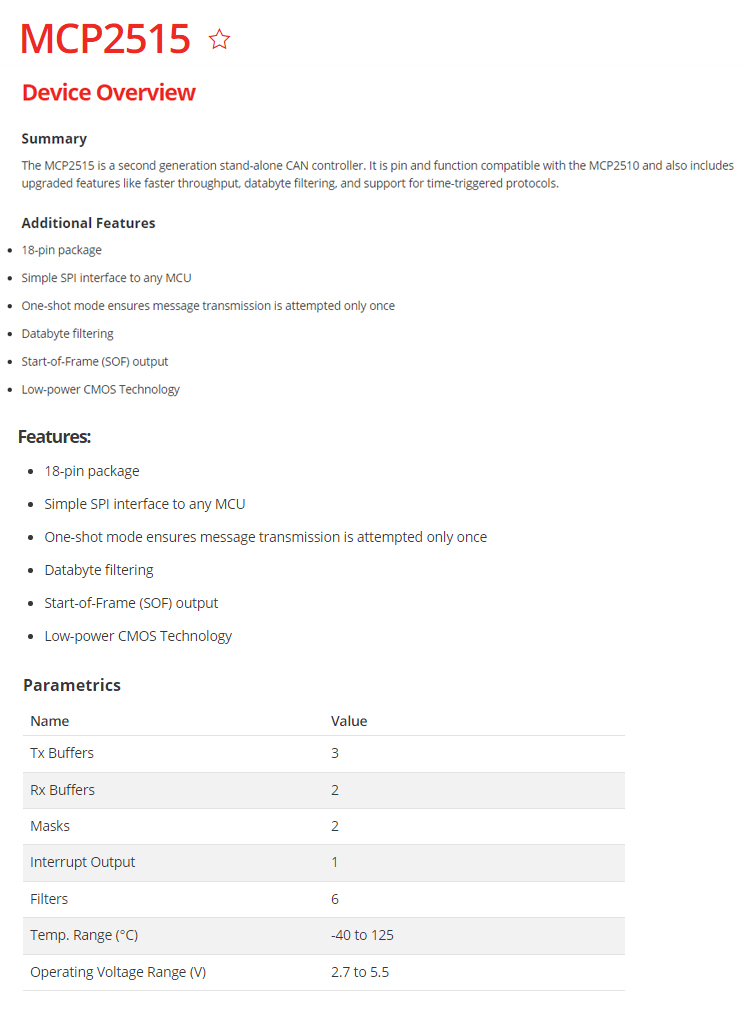The height and width of the screenshot is (1020, 750).
Task: Click the Value column header
Action: [349, 721]
